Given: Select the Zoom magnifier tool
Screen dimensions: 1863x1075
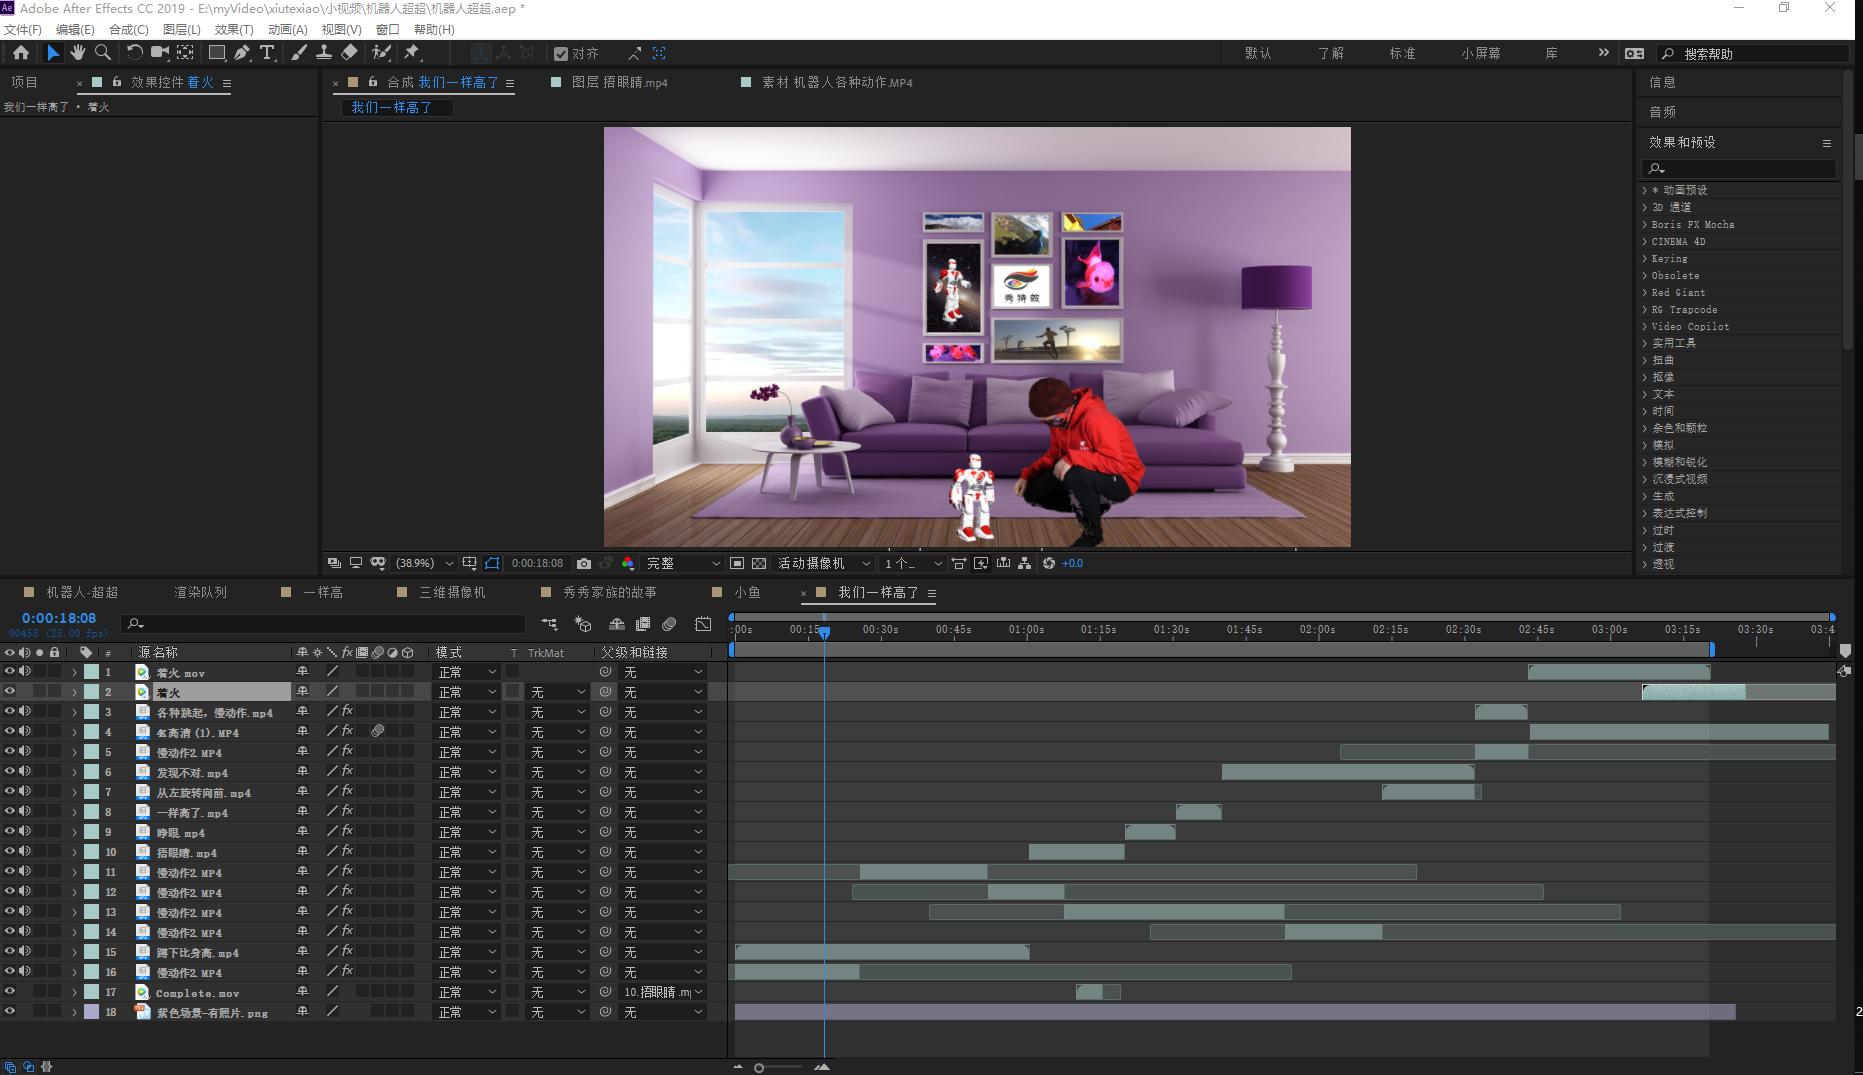Looking at the screenshot, I should [102, 53].
